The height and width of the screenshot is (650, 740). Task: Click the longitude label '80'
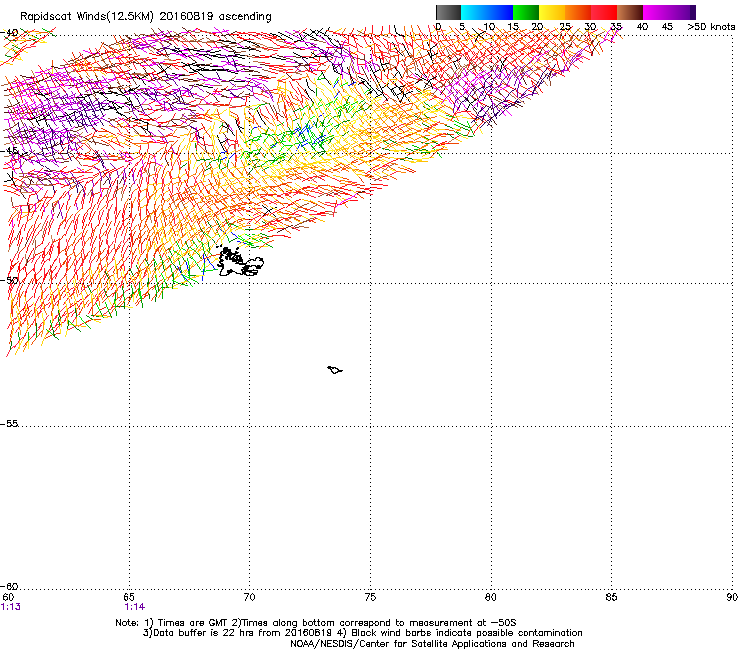[491, 598]
